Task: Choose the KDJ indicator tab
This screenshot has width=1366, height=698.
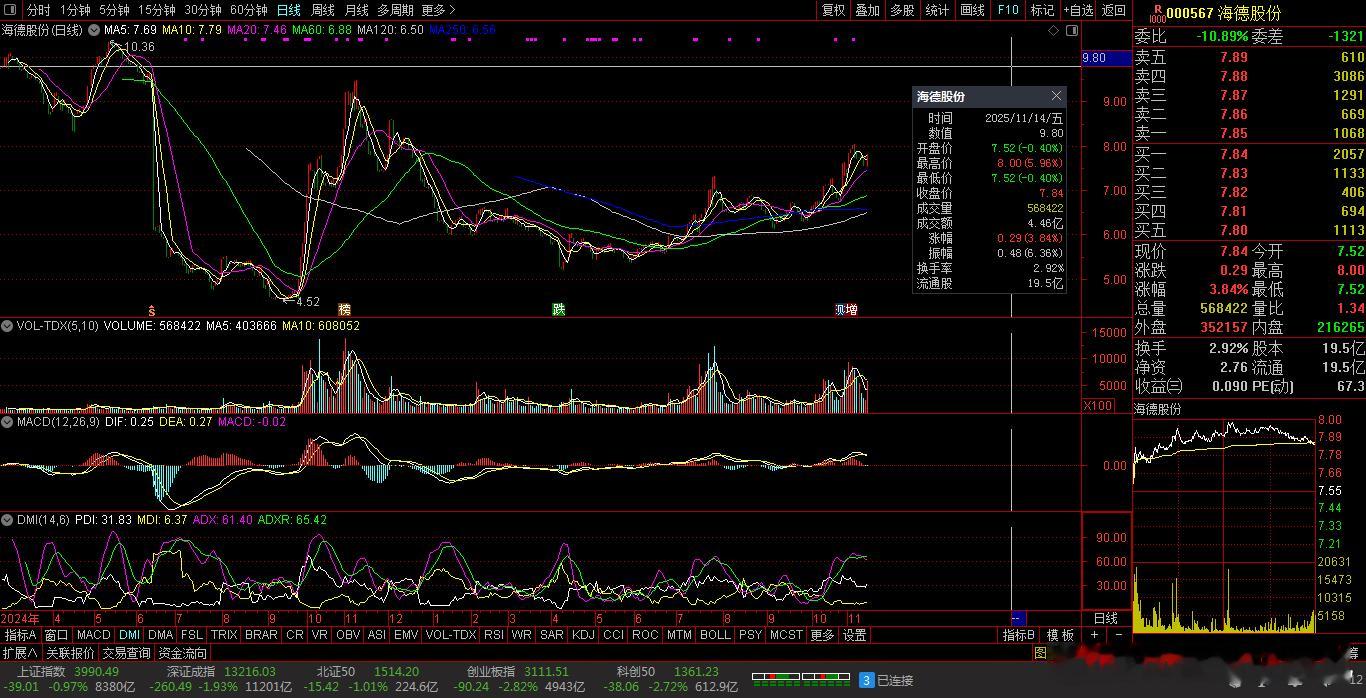Action: tap(583, 635)
